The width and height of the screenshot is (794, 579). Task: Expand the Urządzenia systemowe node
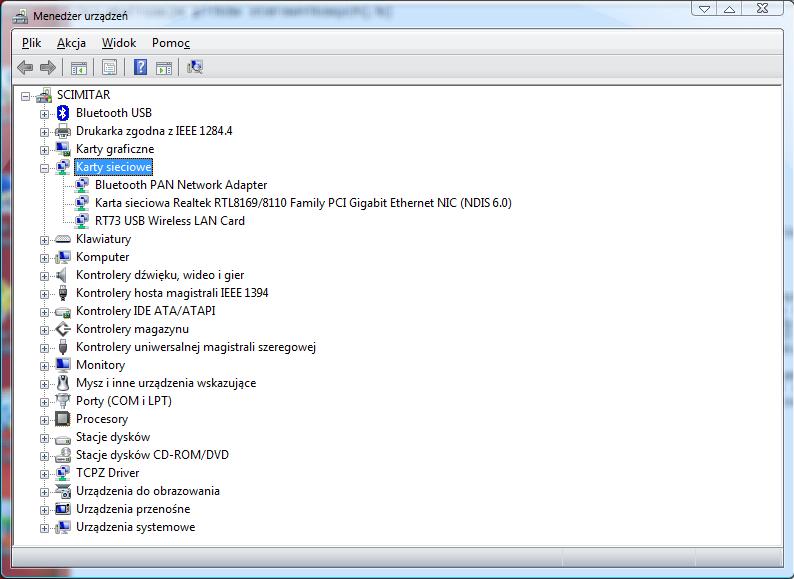point(45,528)
